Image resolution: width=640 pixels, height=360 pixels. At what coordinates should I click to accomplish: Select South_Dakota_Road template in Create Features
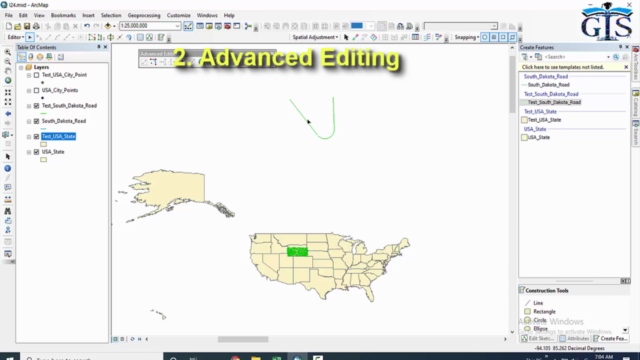[548, 85]
